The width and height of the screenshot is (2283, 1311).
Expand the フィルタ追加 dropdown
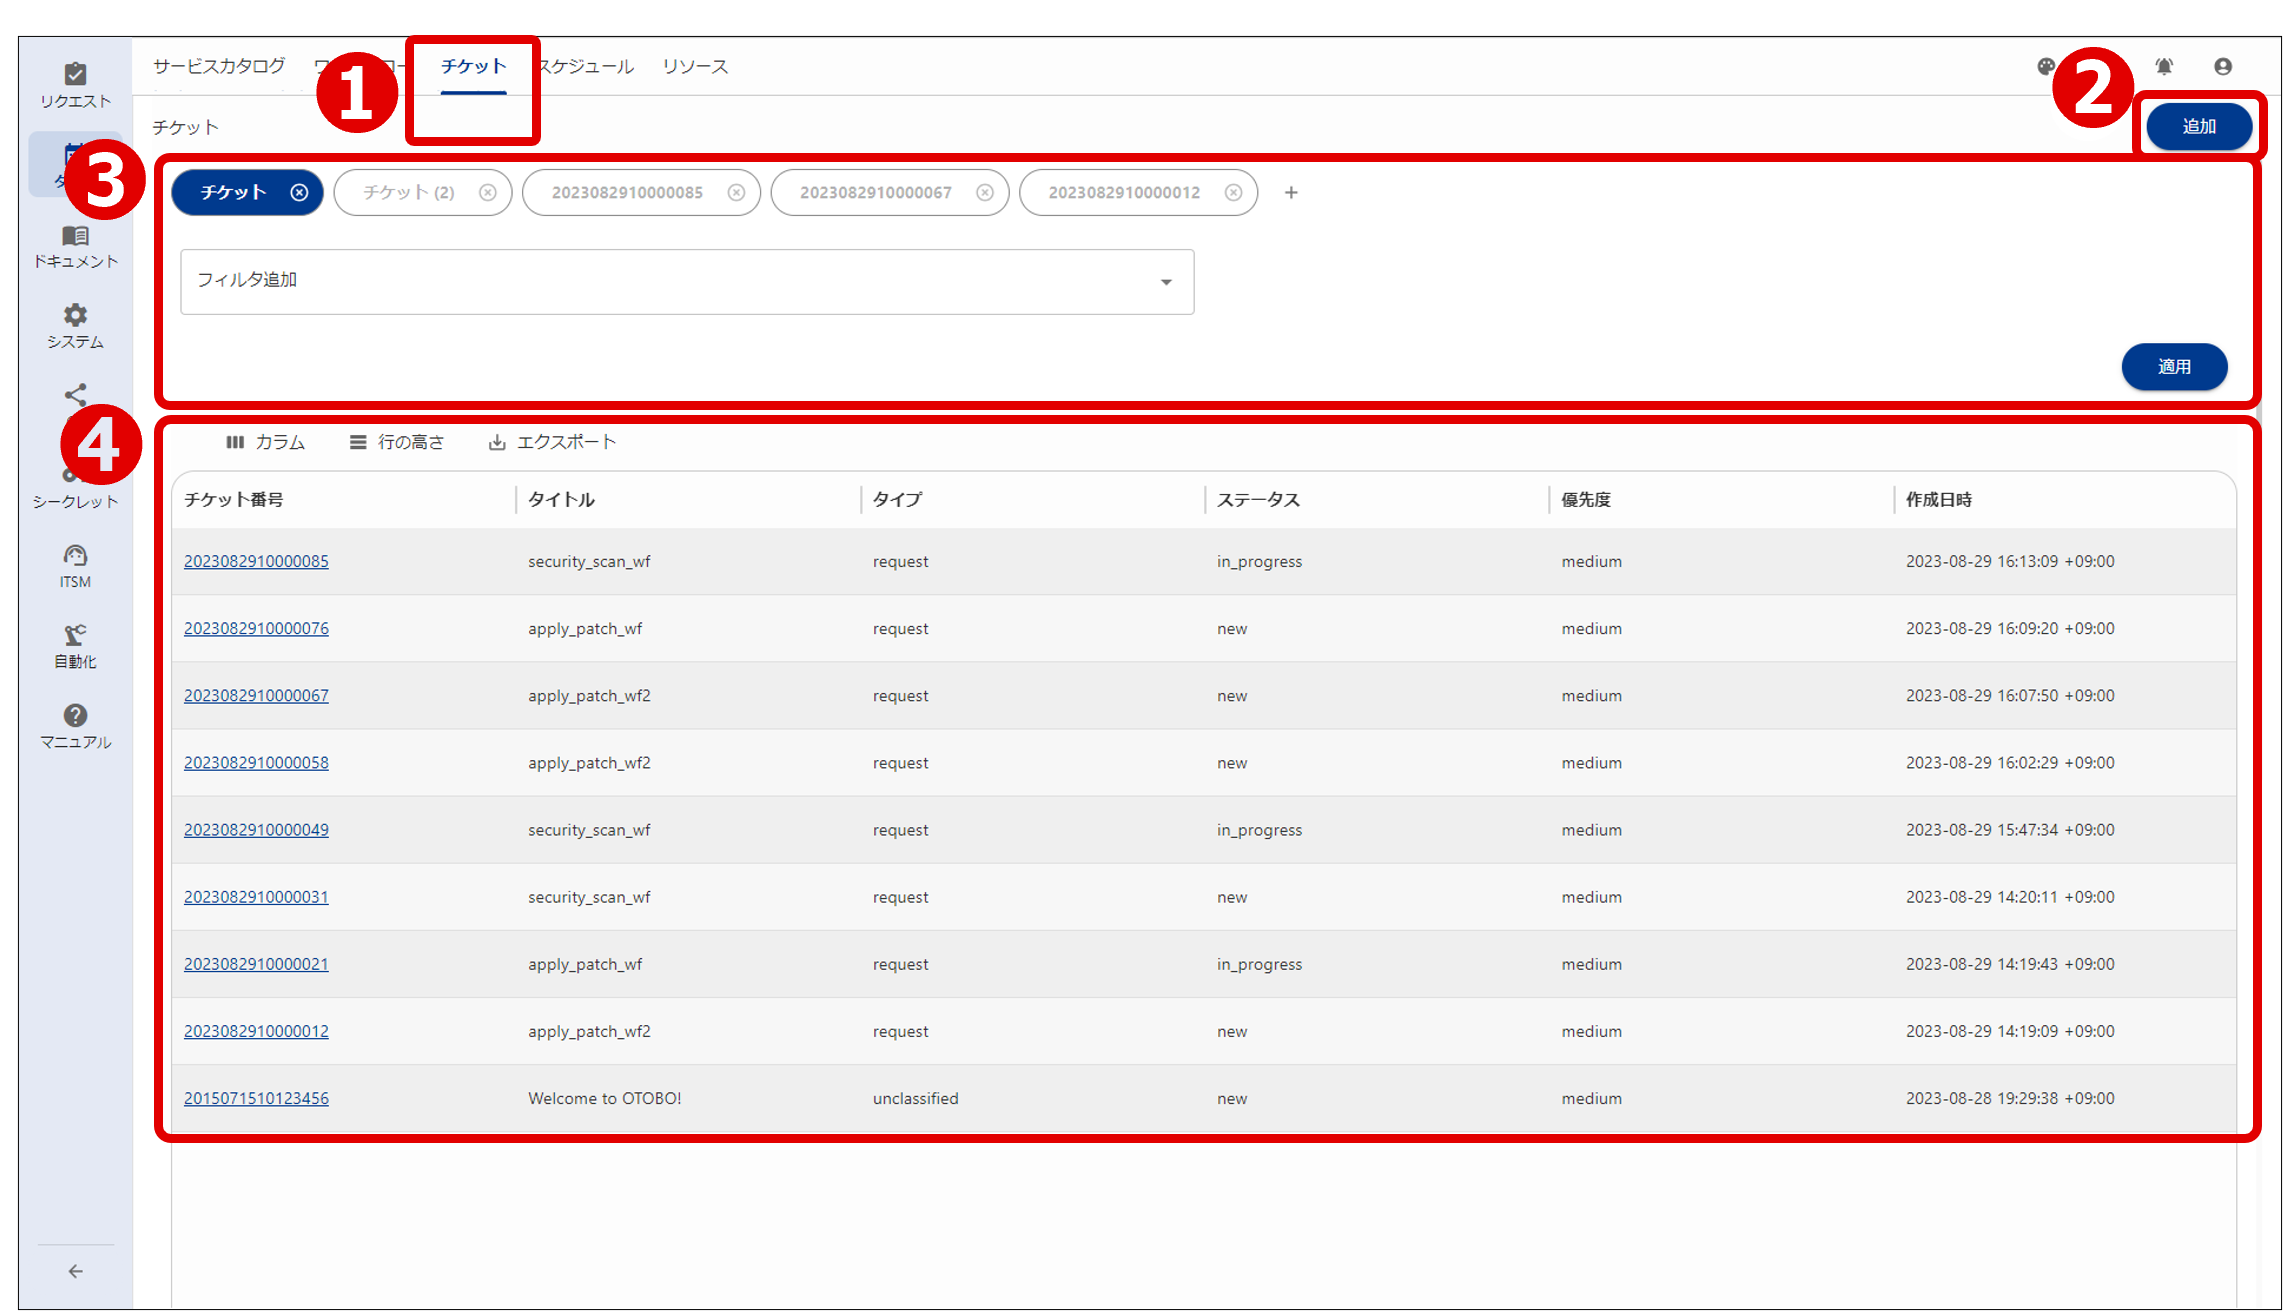[1166, 282]
